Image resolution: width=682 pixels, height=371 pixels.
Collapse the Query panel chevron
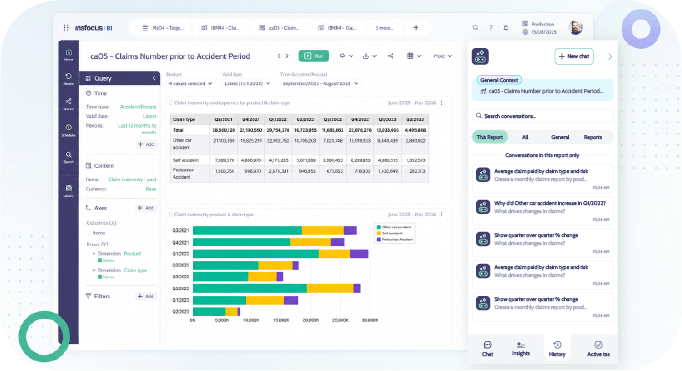click(x=154, y=78)
